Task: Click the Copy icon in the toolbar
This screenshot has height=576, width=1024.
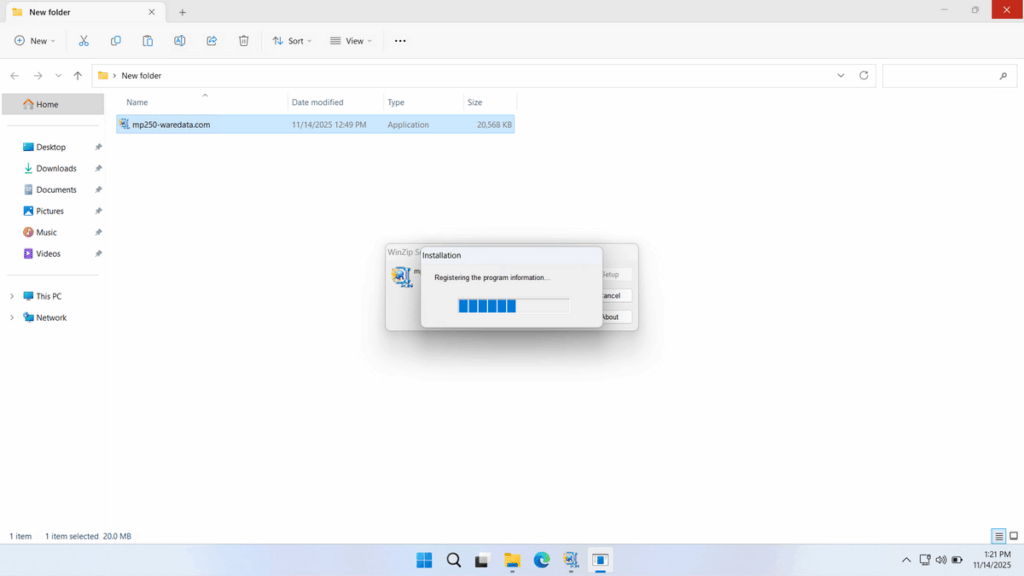Action: click(x=115, y=40)
